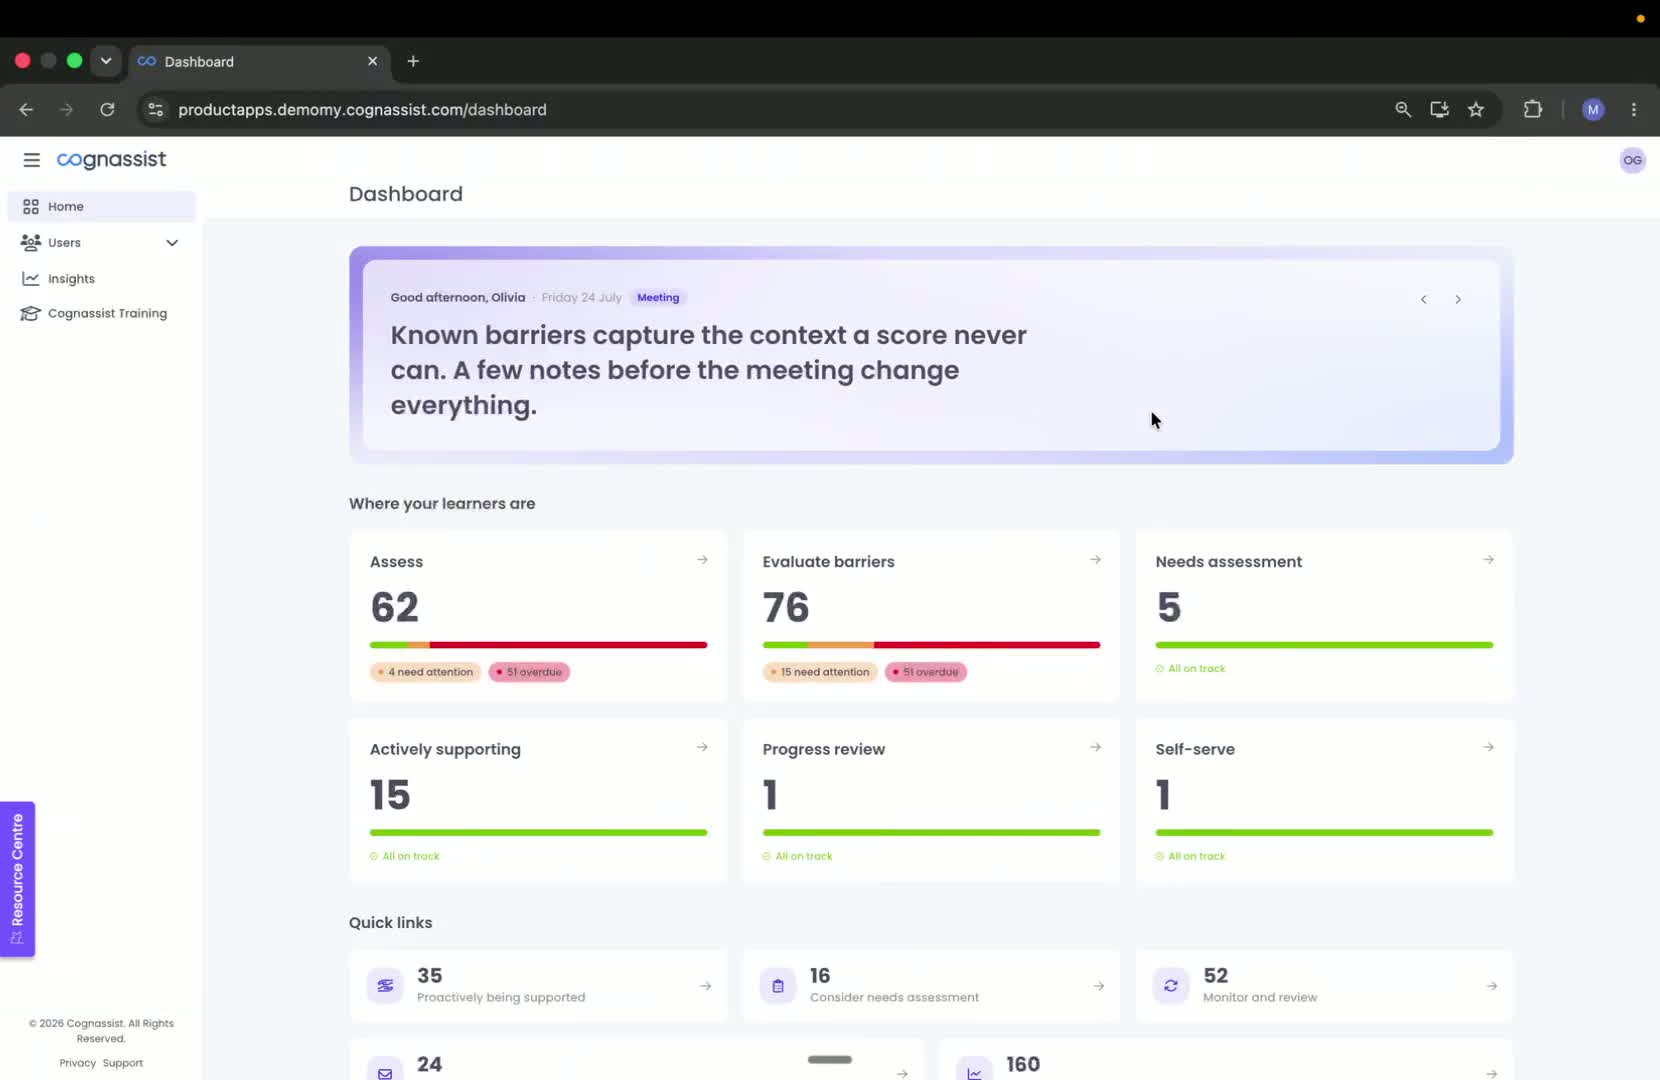Open the quick link showing 160
Image resolution: width=1660 pixels, height=1080 pixels.
1226,1060
